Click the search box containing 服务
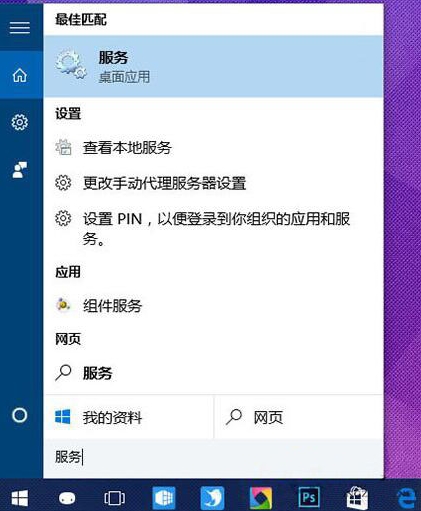The height and width of the screenshot is (511, 421). pos(213,458)
